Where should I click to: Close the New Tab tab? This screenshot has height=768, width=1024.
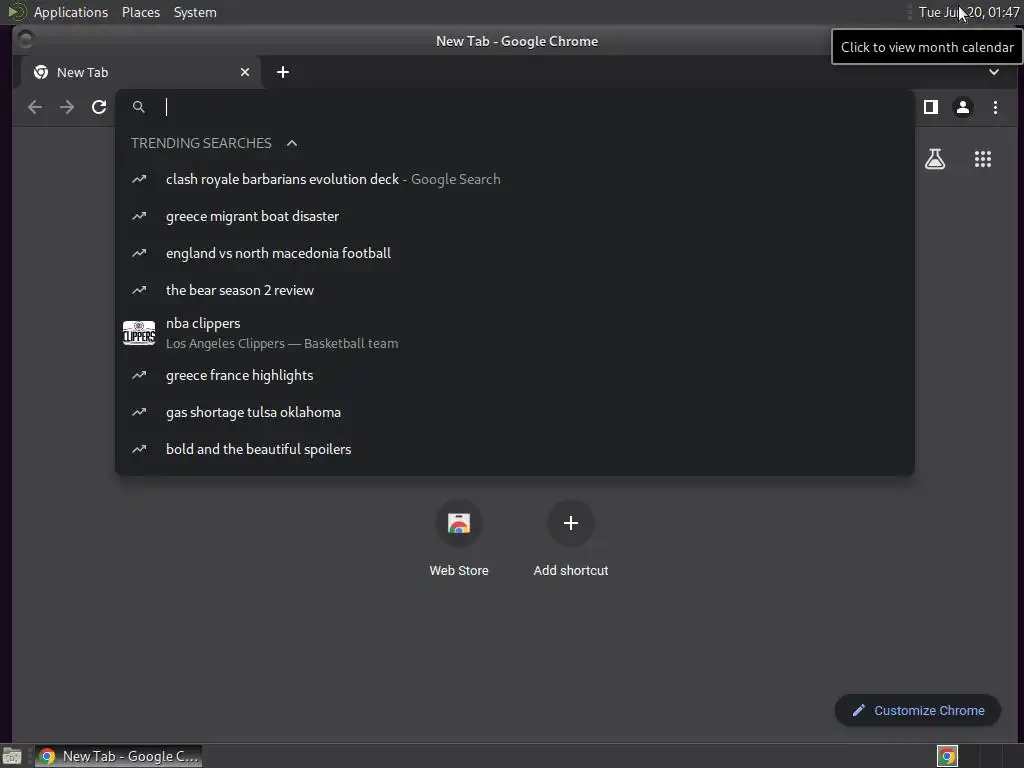(x=245, y=72)
